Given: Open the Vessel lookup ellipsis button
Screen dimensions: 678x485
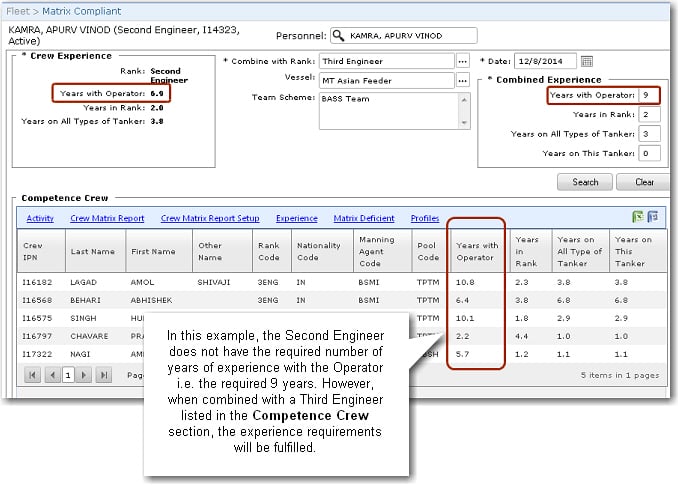Looking at the screenshot, I should pyautogui.click(x=462, y=79).
